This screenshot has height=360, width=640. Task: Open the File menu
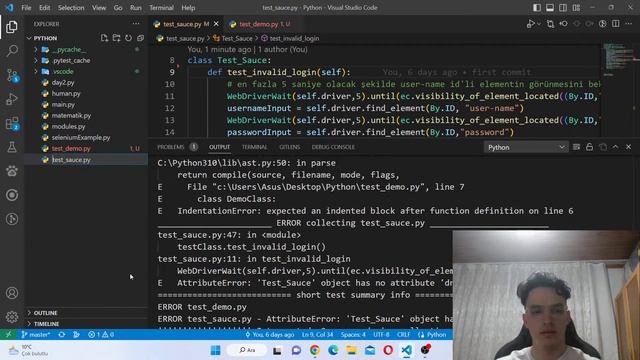pos(26,8)
